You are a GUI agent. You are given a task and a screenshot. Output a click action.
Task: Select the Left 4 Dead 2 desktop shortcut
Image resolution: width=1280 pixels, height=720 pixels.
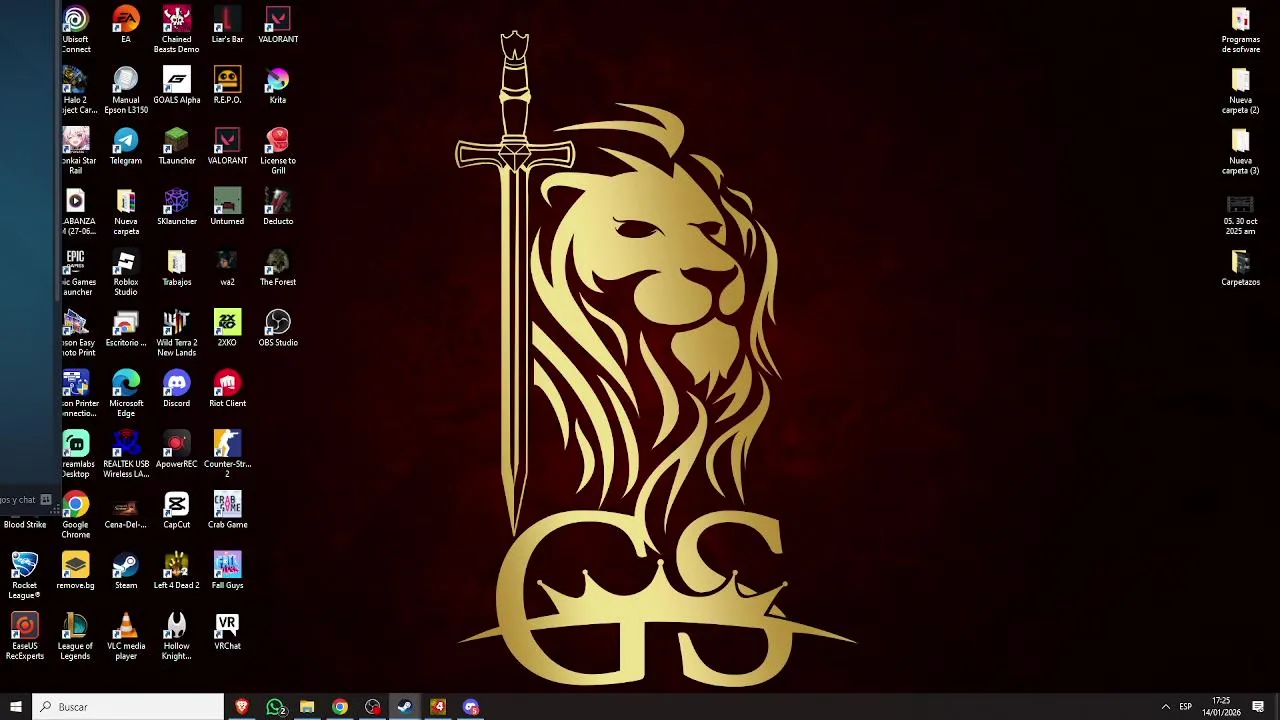tap(177, 572)
